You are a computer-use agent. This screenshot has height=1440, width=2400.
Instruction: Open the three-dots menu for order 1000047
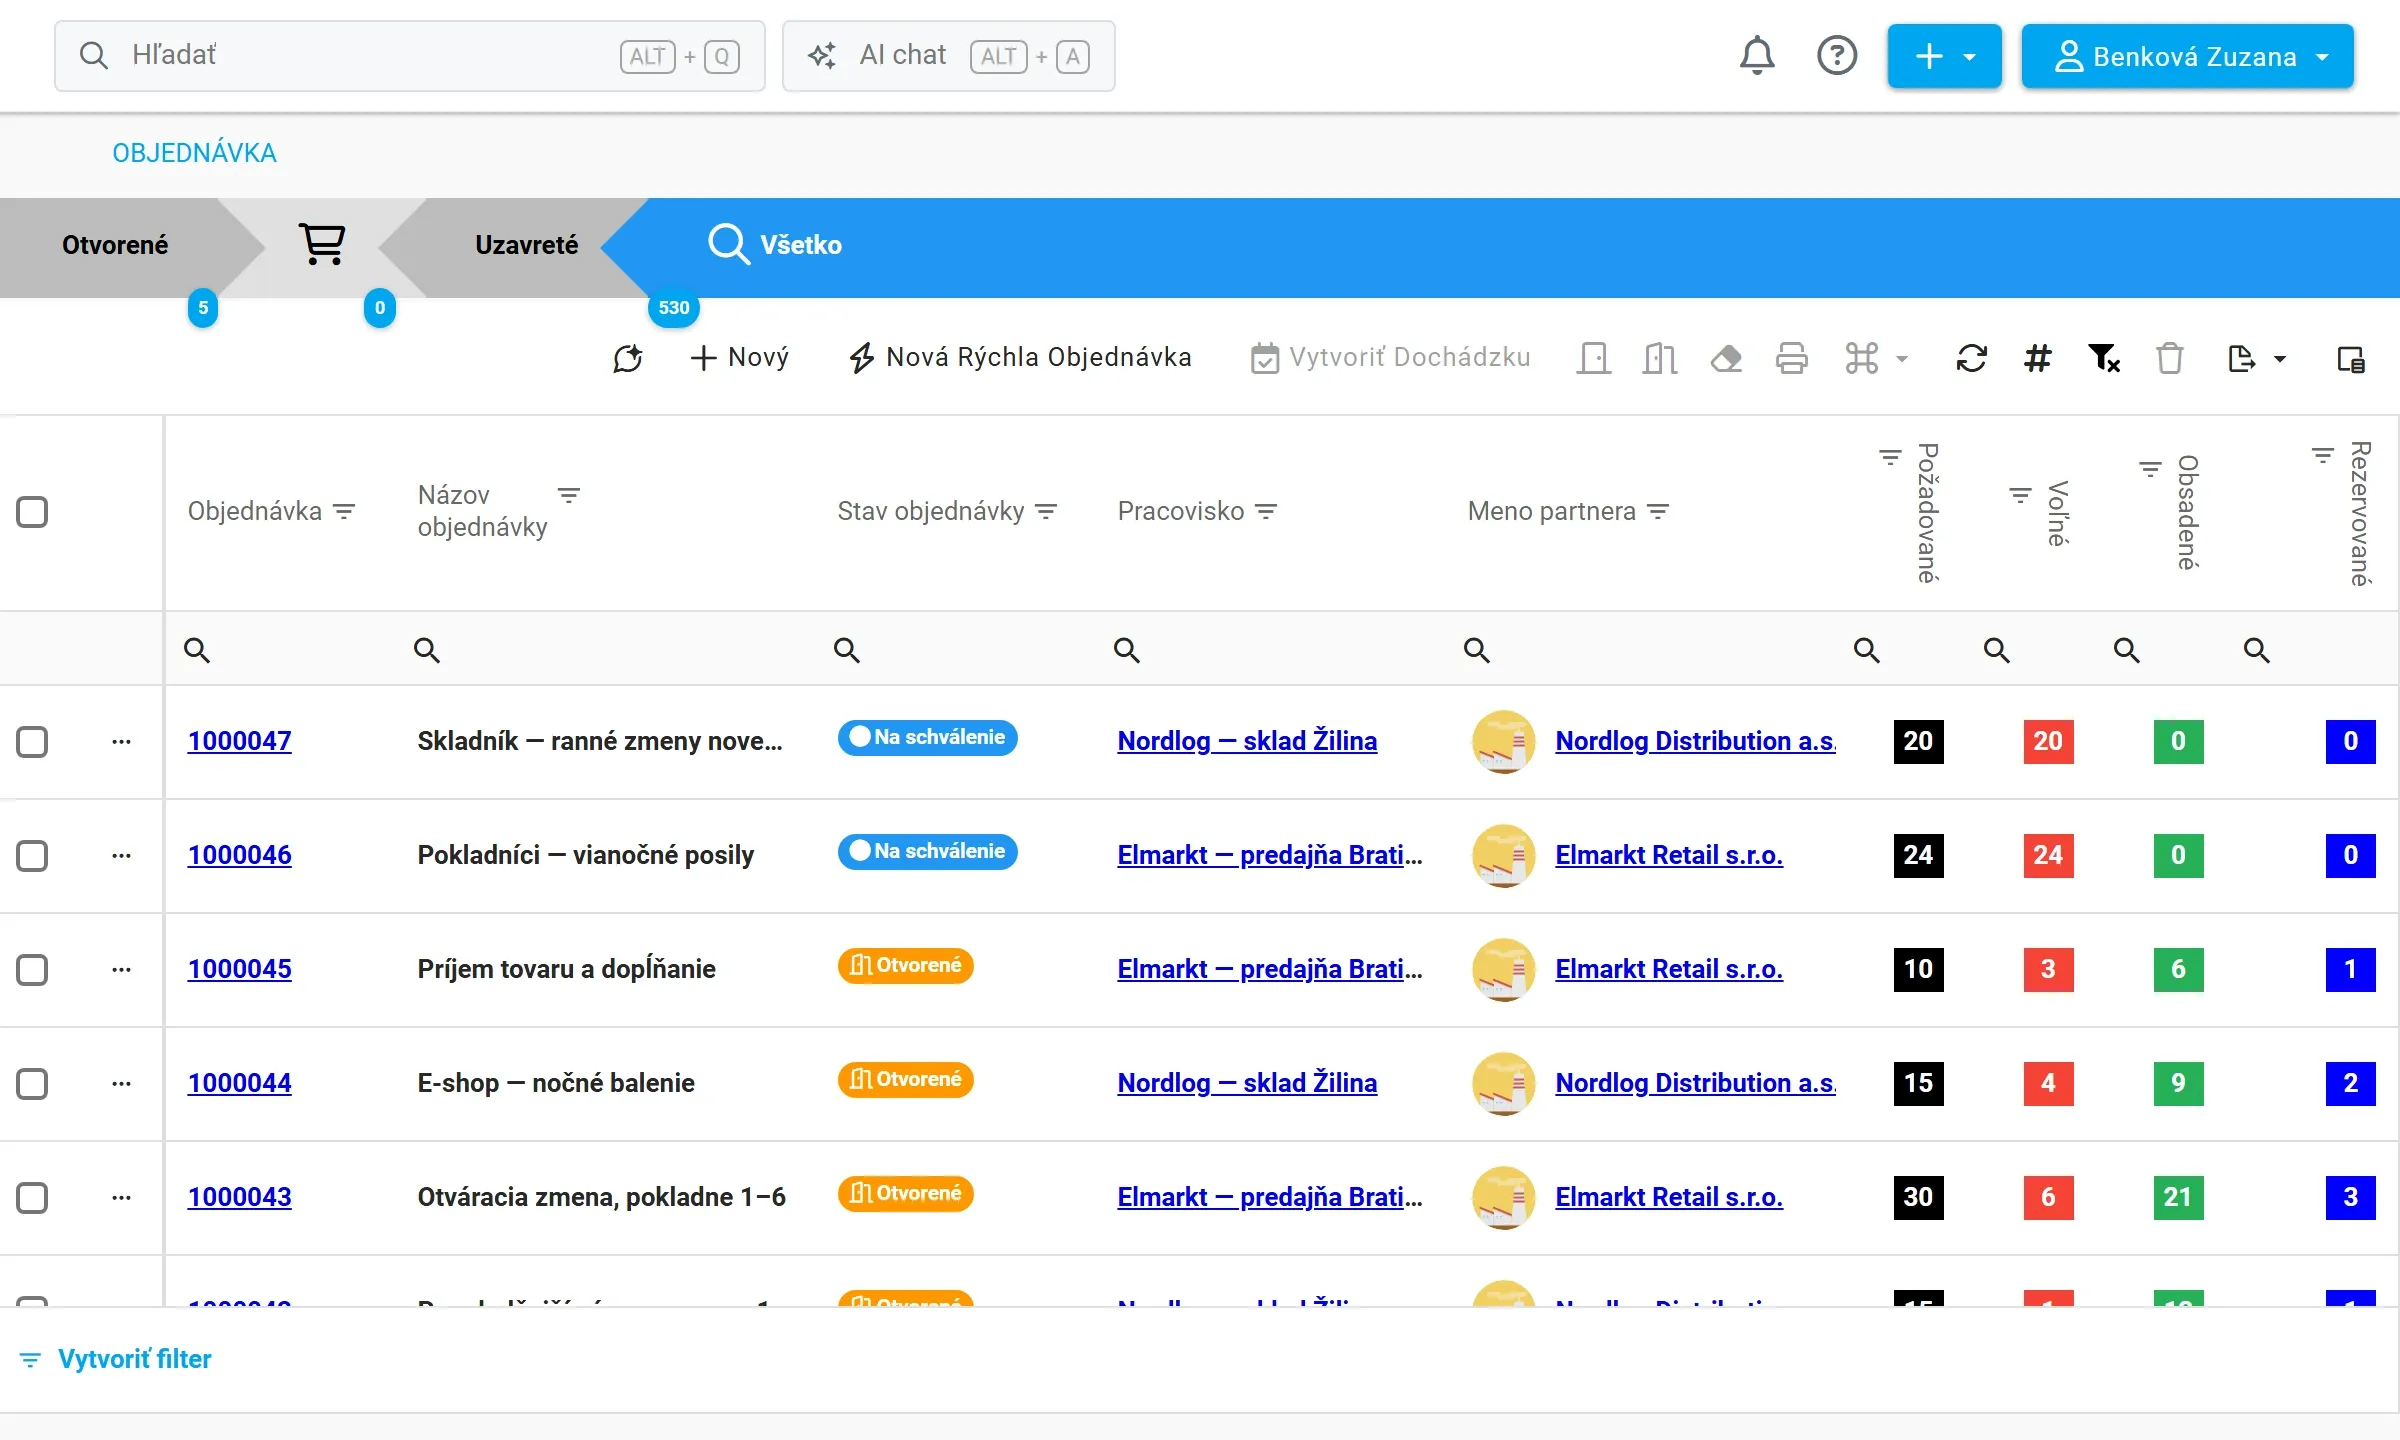(121, 742)
